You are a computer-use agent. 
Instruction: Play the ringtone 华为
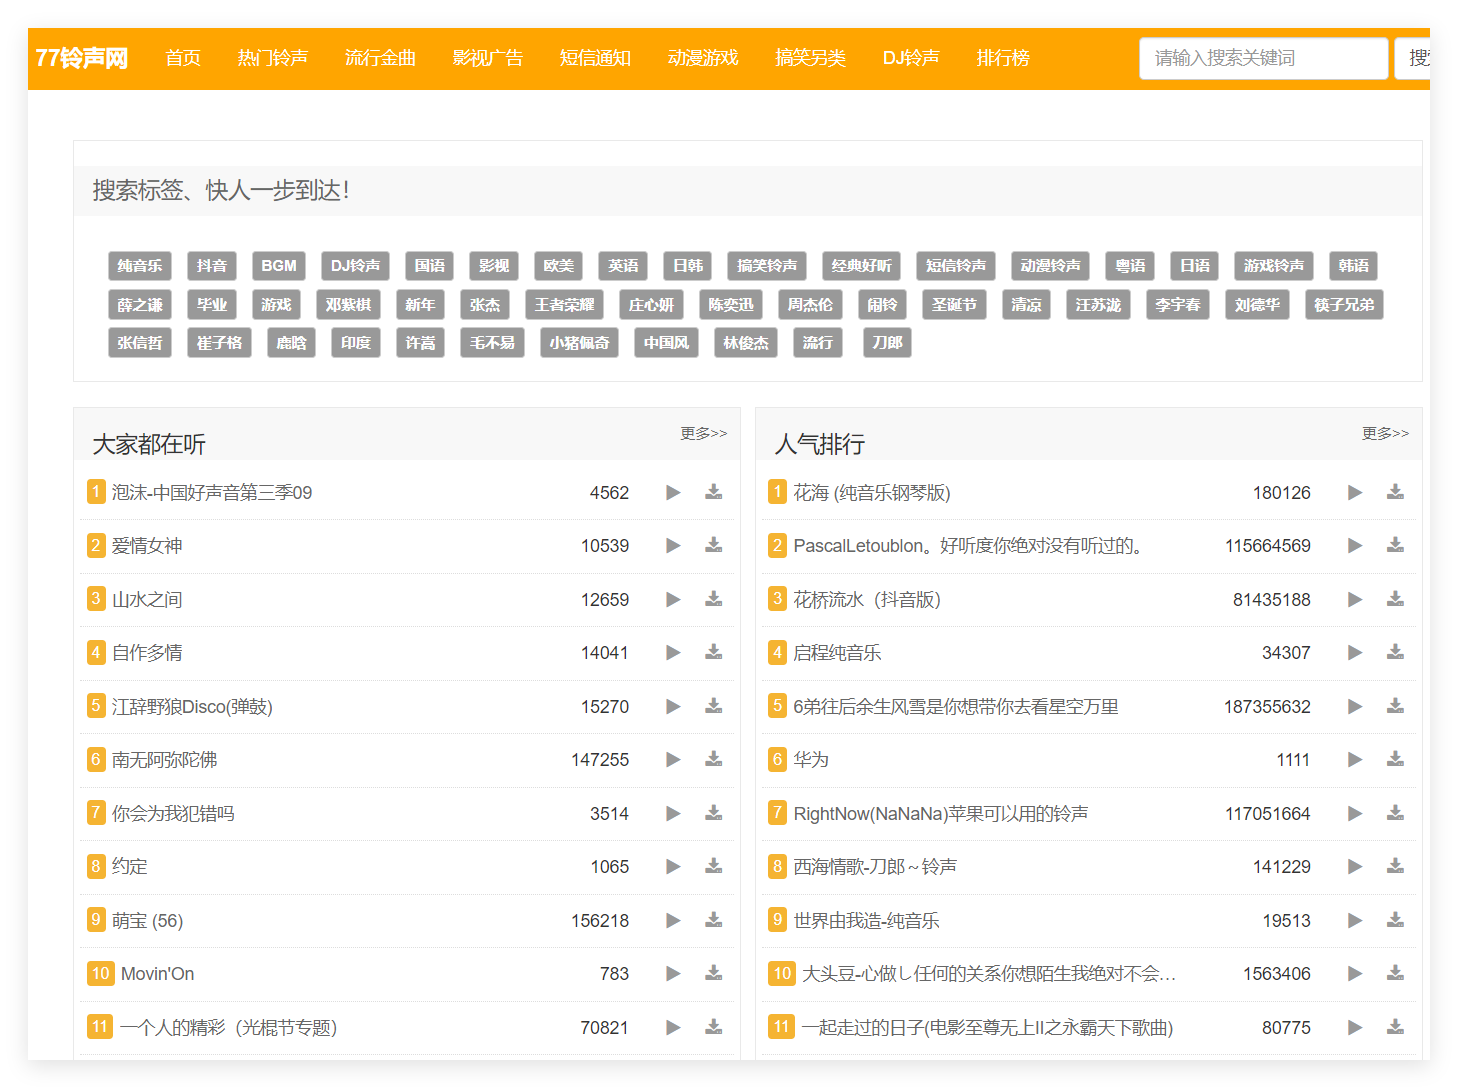[1355, 760]
